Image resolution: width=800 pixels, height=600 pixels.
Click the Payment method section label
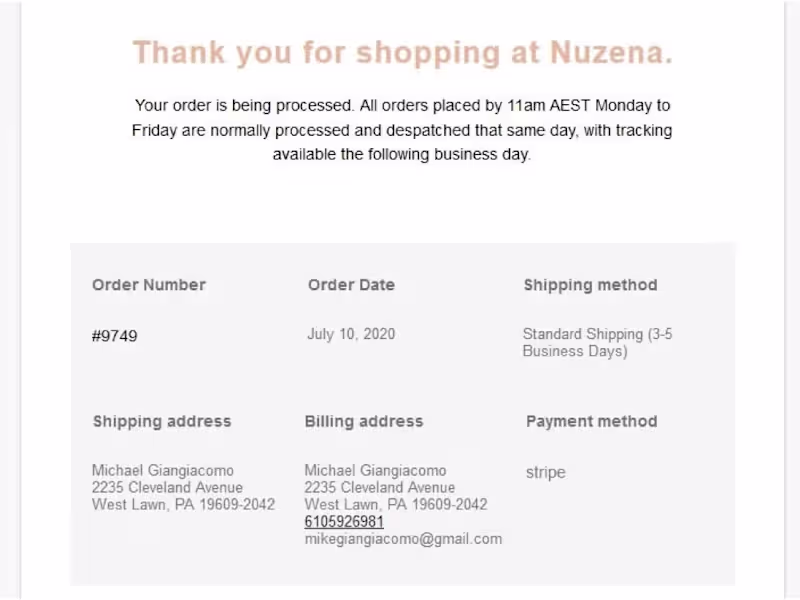tap(591, 421)
